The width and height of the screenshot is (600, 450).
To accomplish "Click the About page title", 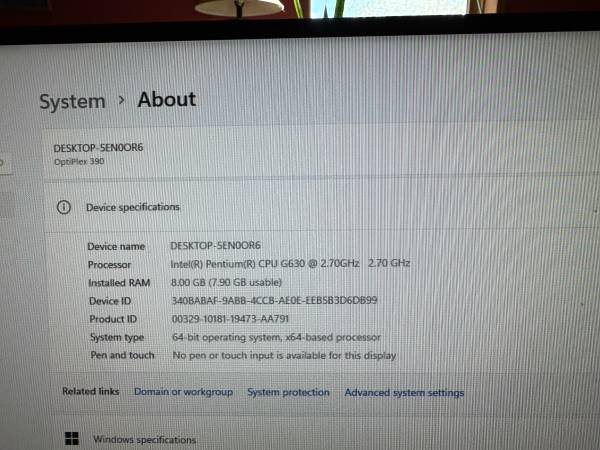I will pyautogui.click(x=166, y=99).
